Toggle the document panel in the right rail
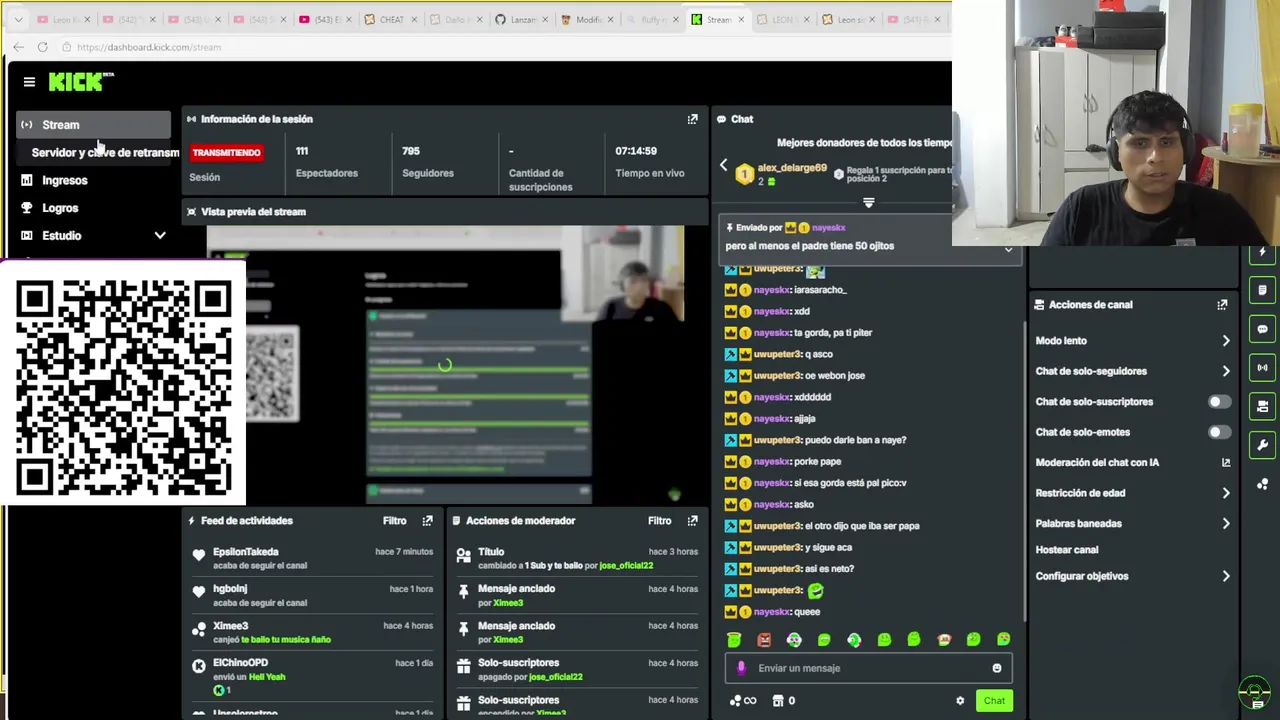Image resolution: width=1280 pixels, height=720 pixels. 1262,290
